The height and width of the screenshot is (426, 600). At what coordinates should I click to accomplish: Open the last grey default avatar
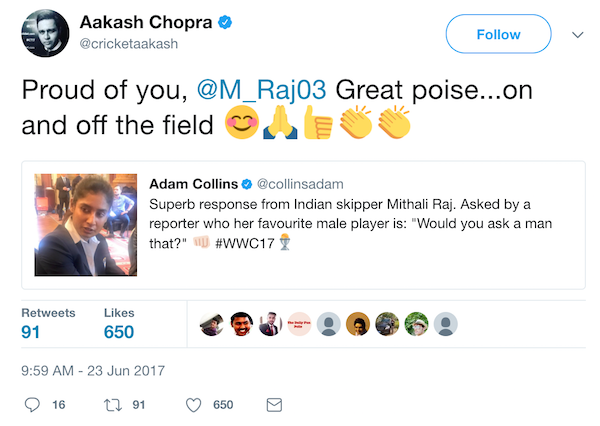(x=446, y=323)
